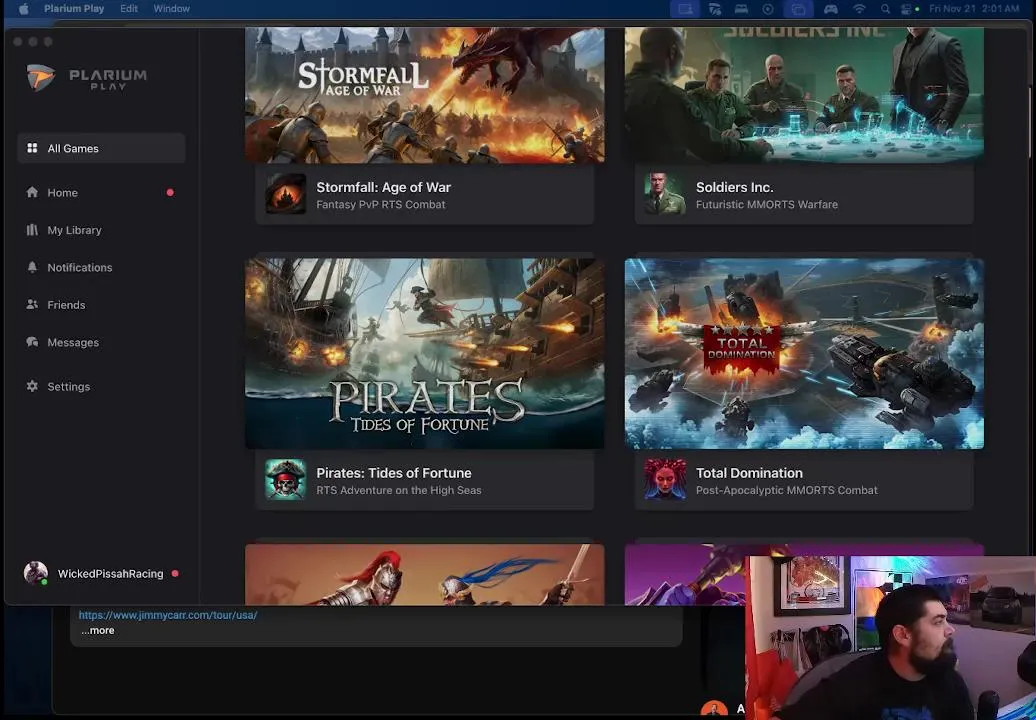Click the Friends people icon

(x=32, y=305)
